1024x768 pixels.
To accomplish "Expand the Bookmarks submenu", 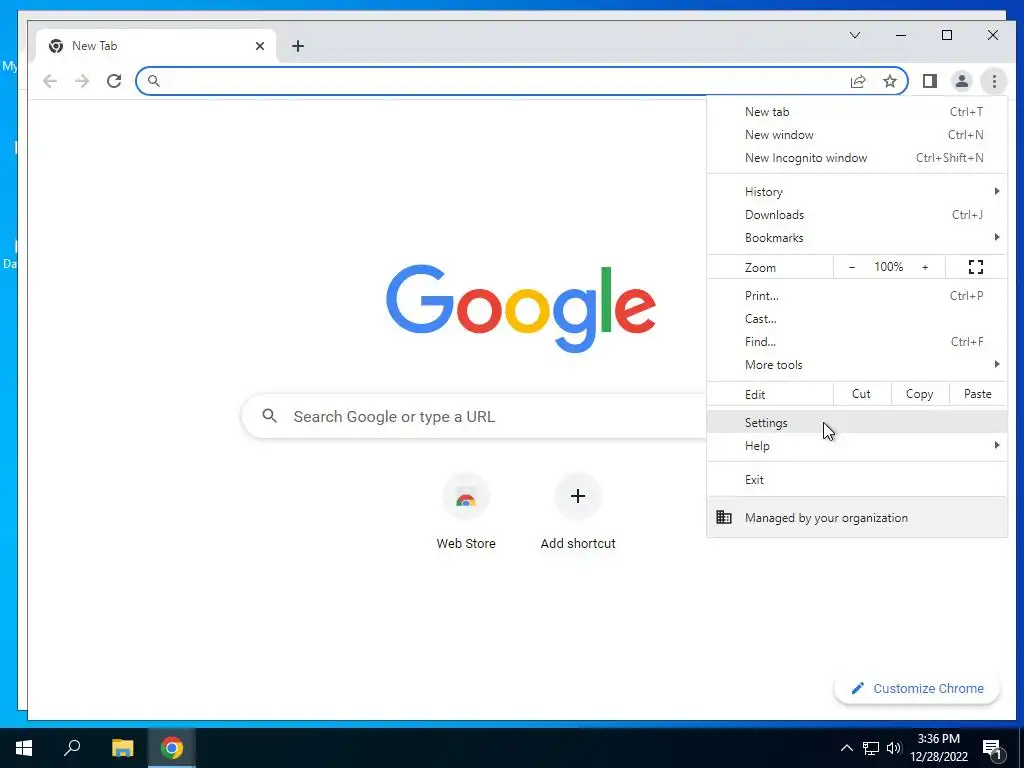I will 857,238.
